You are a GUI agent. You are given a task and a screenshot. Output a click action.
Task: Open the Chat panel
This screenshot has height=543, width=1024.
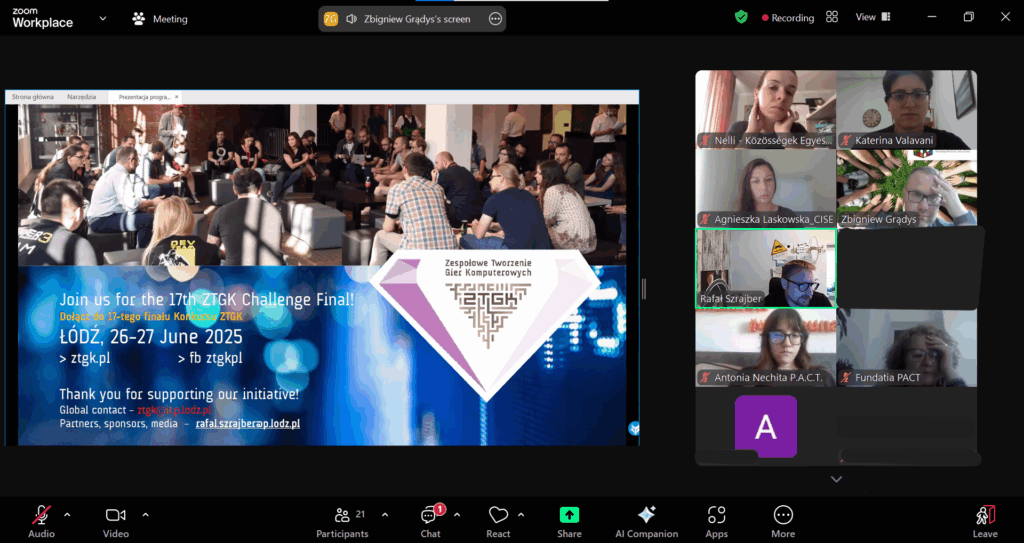(430, 515)
